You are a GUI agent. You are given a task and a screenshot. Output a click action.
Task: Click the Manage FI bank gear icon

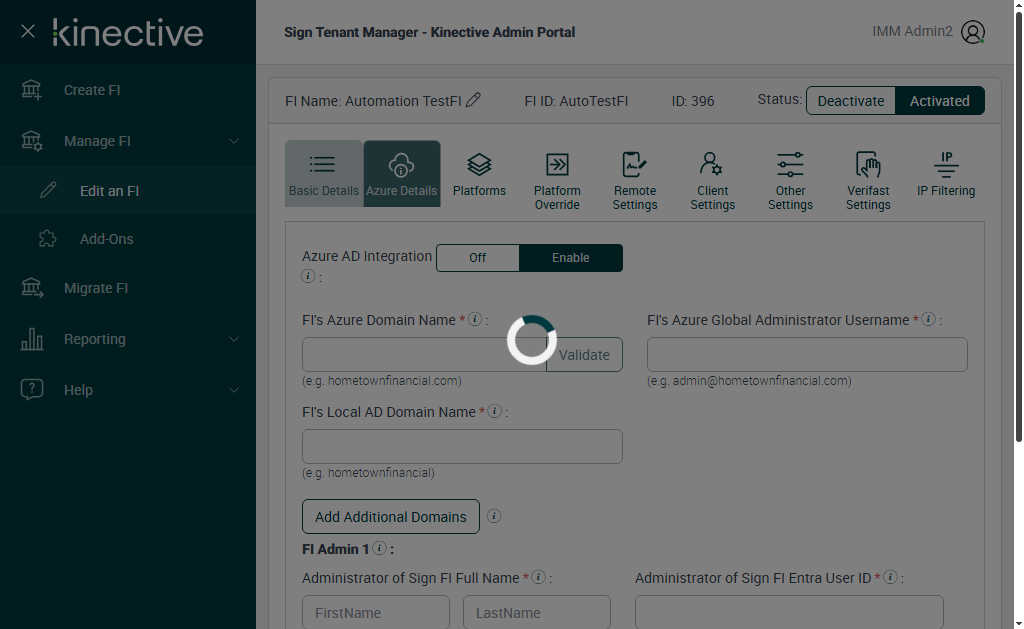tap(31, 141)
